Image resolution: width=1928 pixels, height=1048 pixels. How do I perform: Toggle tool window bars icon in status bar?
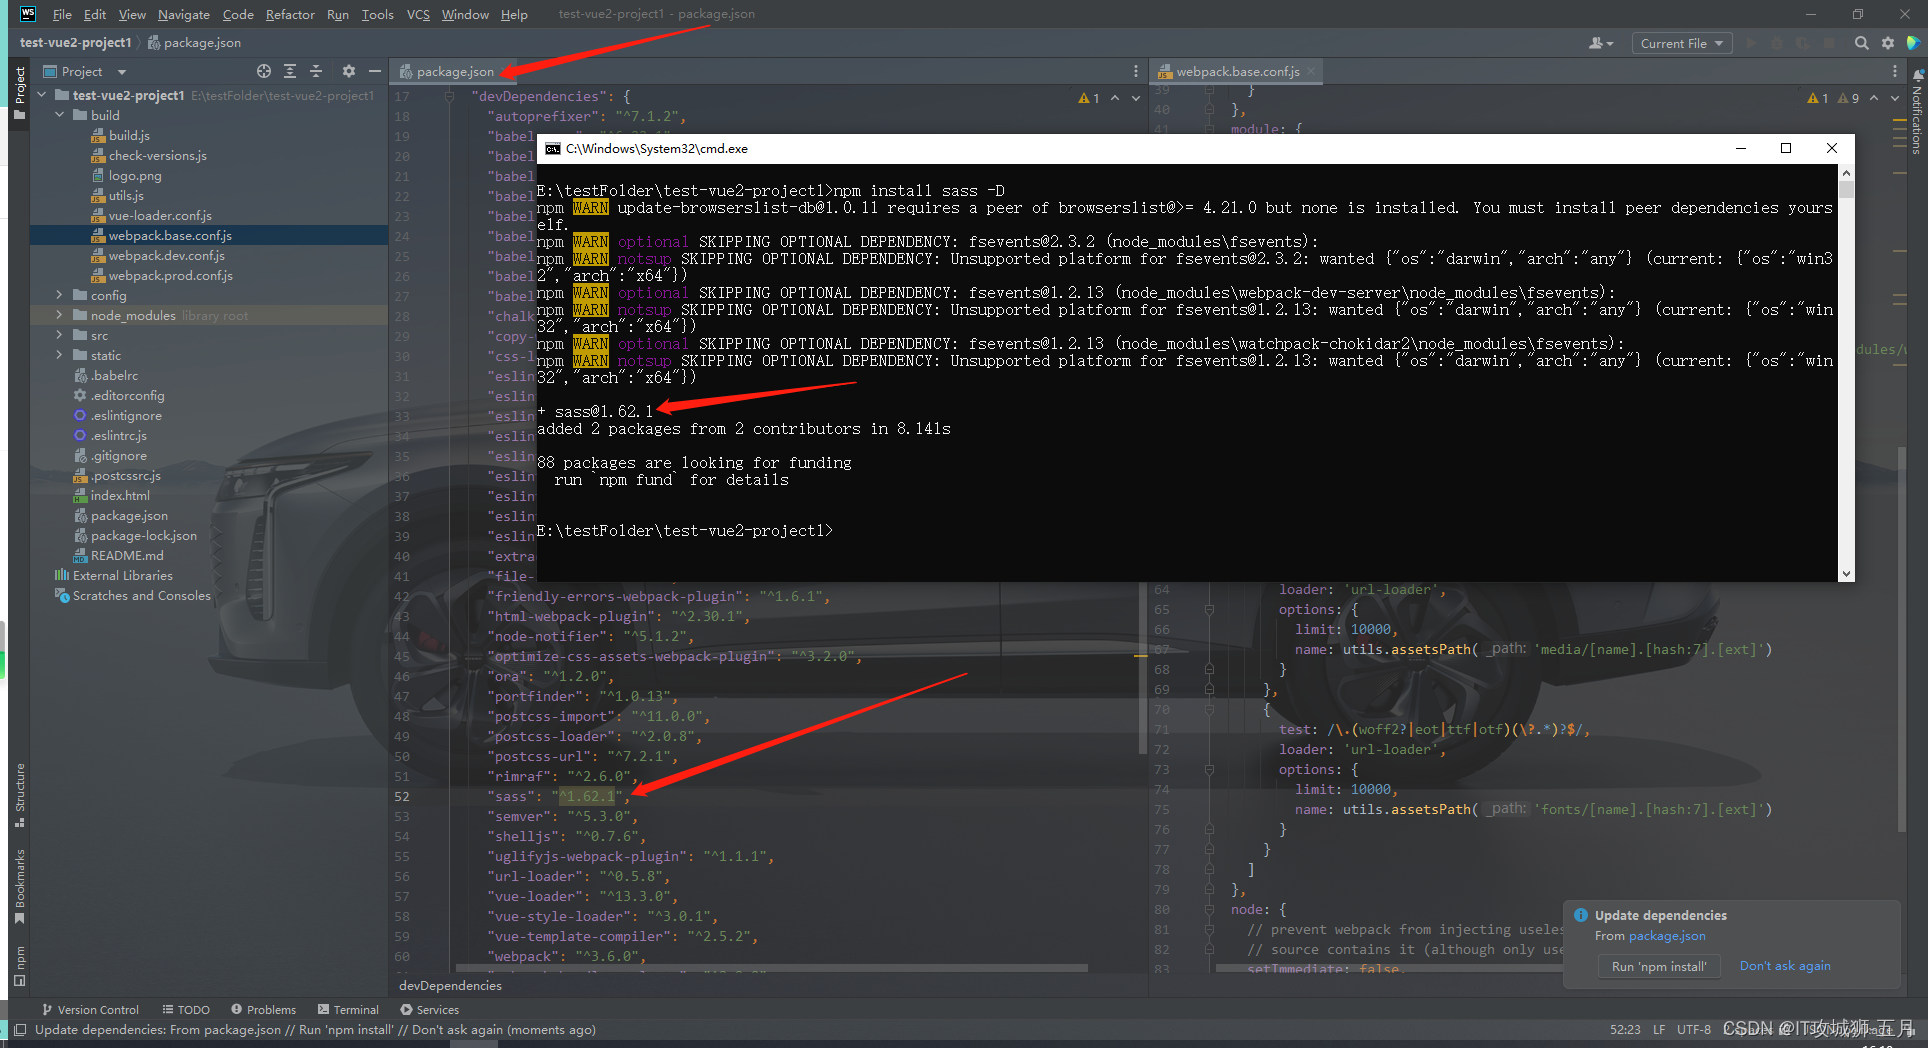click(20, 1029)
